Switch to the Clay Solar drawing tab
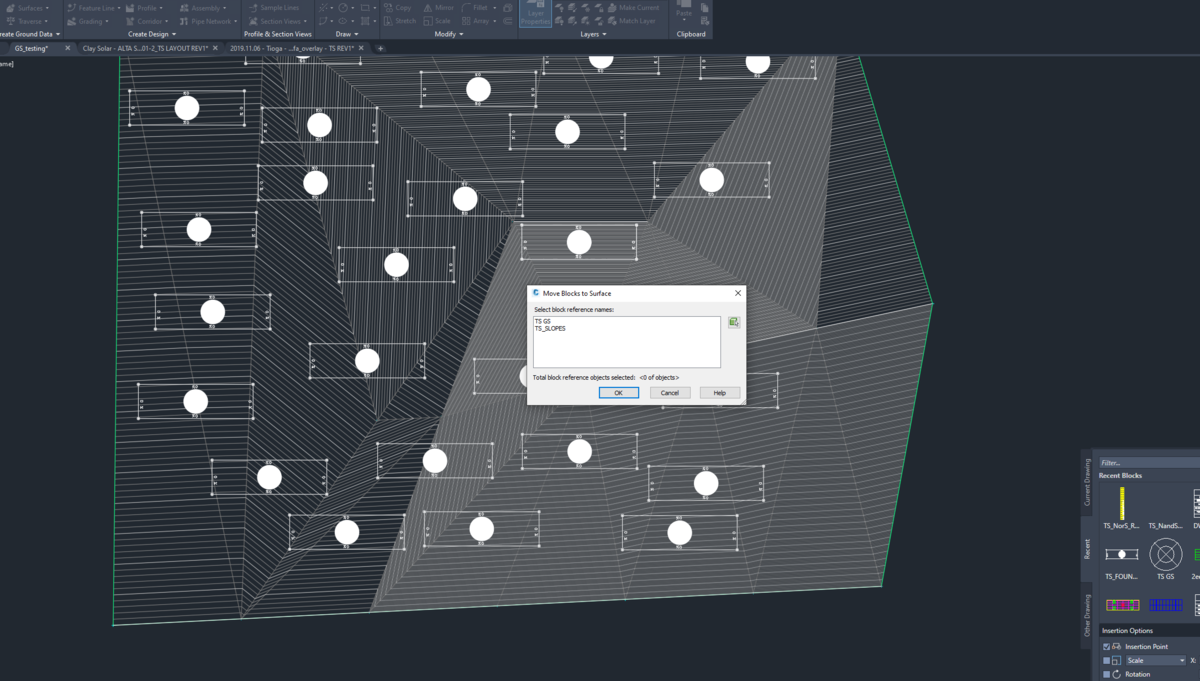The height and width of the screenshot is (681, 1200). 144,48
